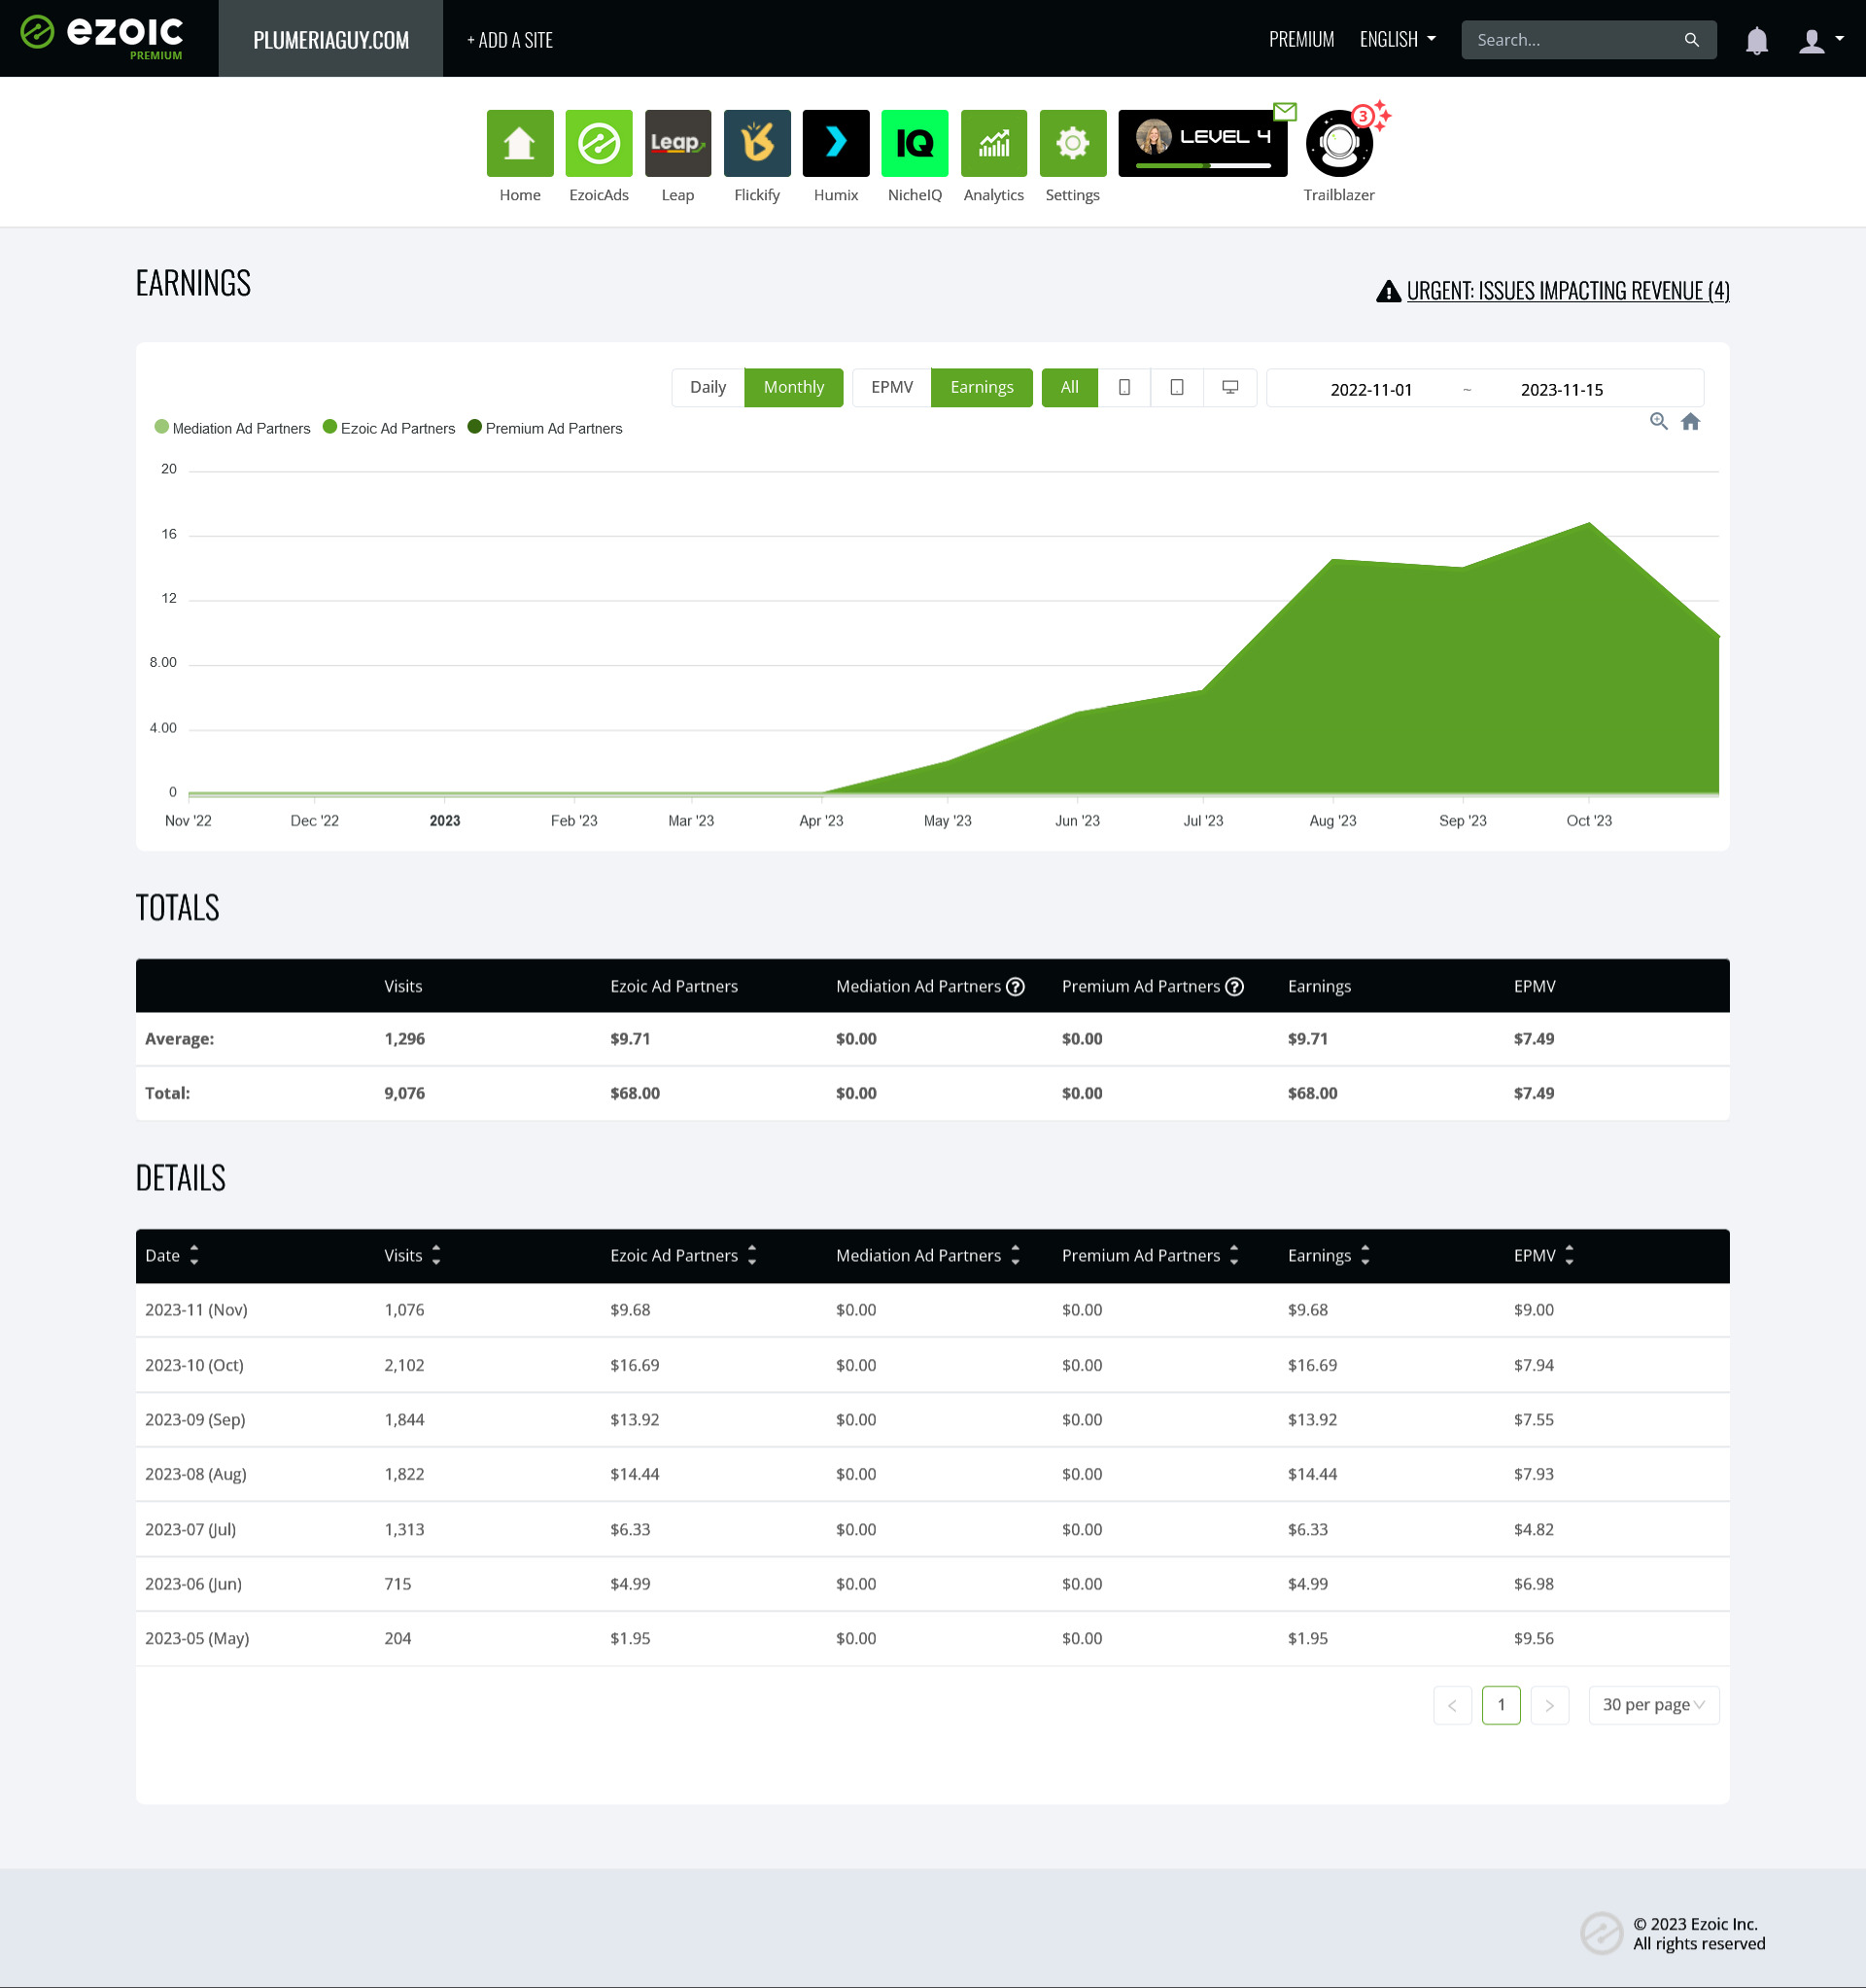
Task: Click the 2023-10 (Oct) row date
Action: point(194,1365)
